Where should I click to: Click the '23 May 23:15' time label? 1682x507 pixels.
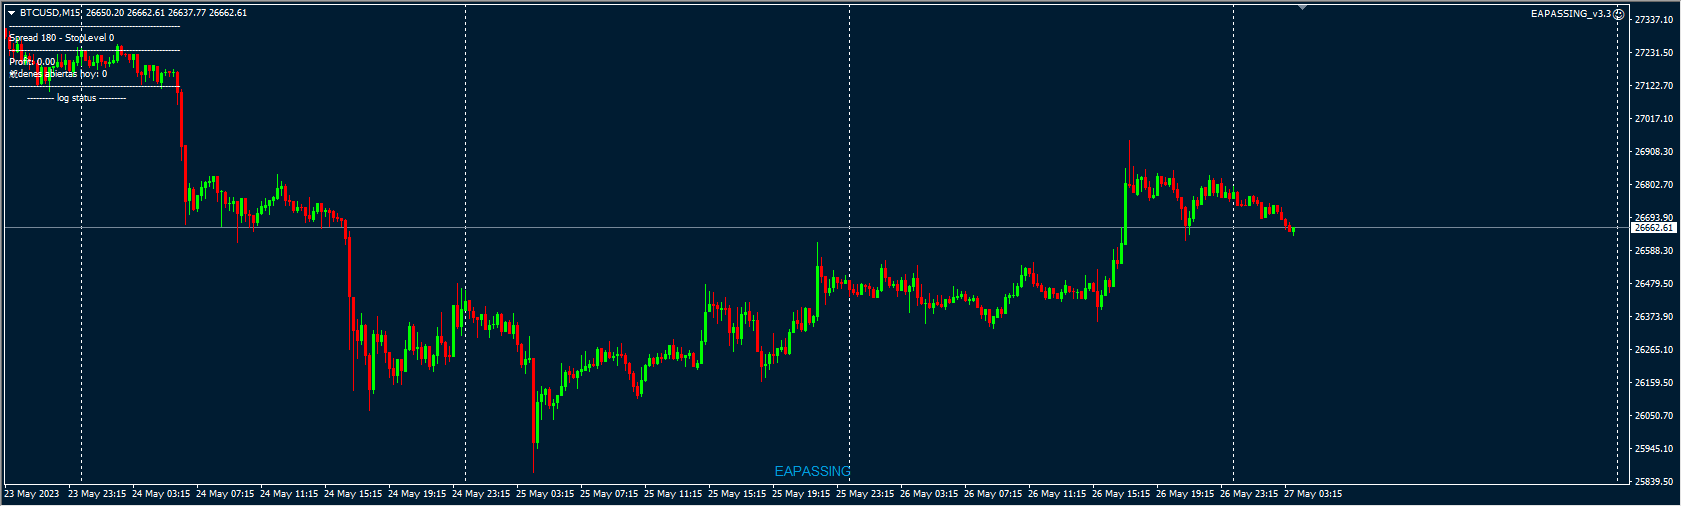click(x=97, y=494)
